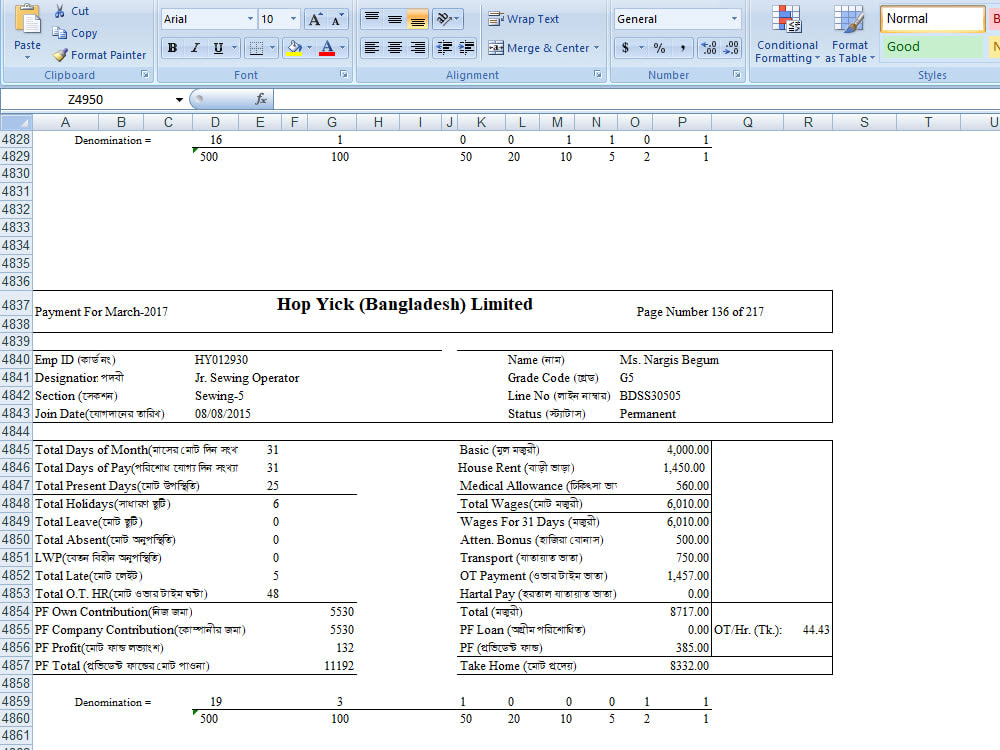Click the PF Total value 11192
The image size is (1000, 750).
(x=339, y=666)
